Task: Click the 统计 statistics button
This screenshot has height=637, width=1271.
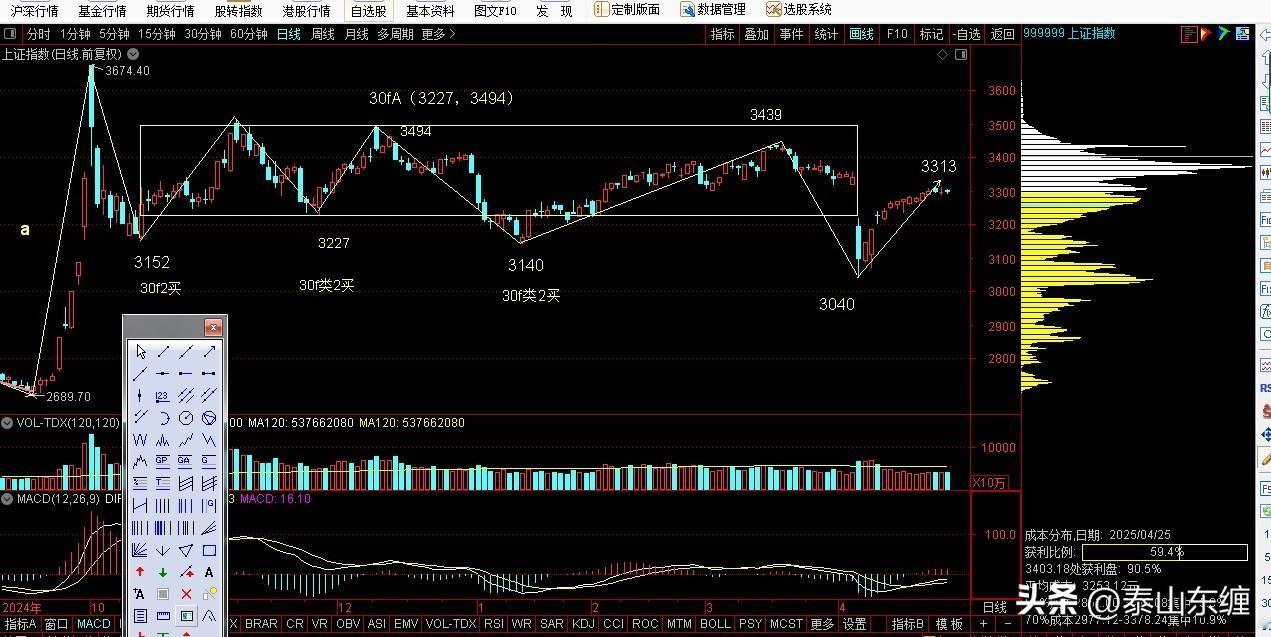Action: click(826, 34)
